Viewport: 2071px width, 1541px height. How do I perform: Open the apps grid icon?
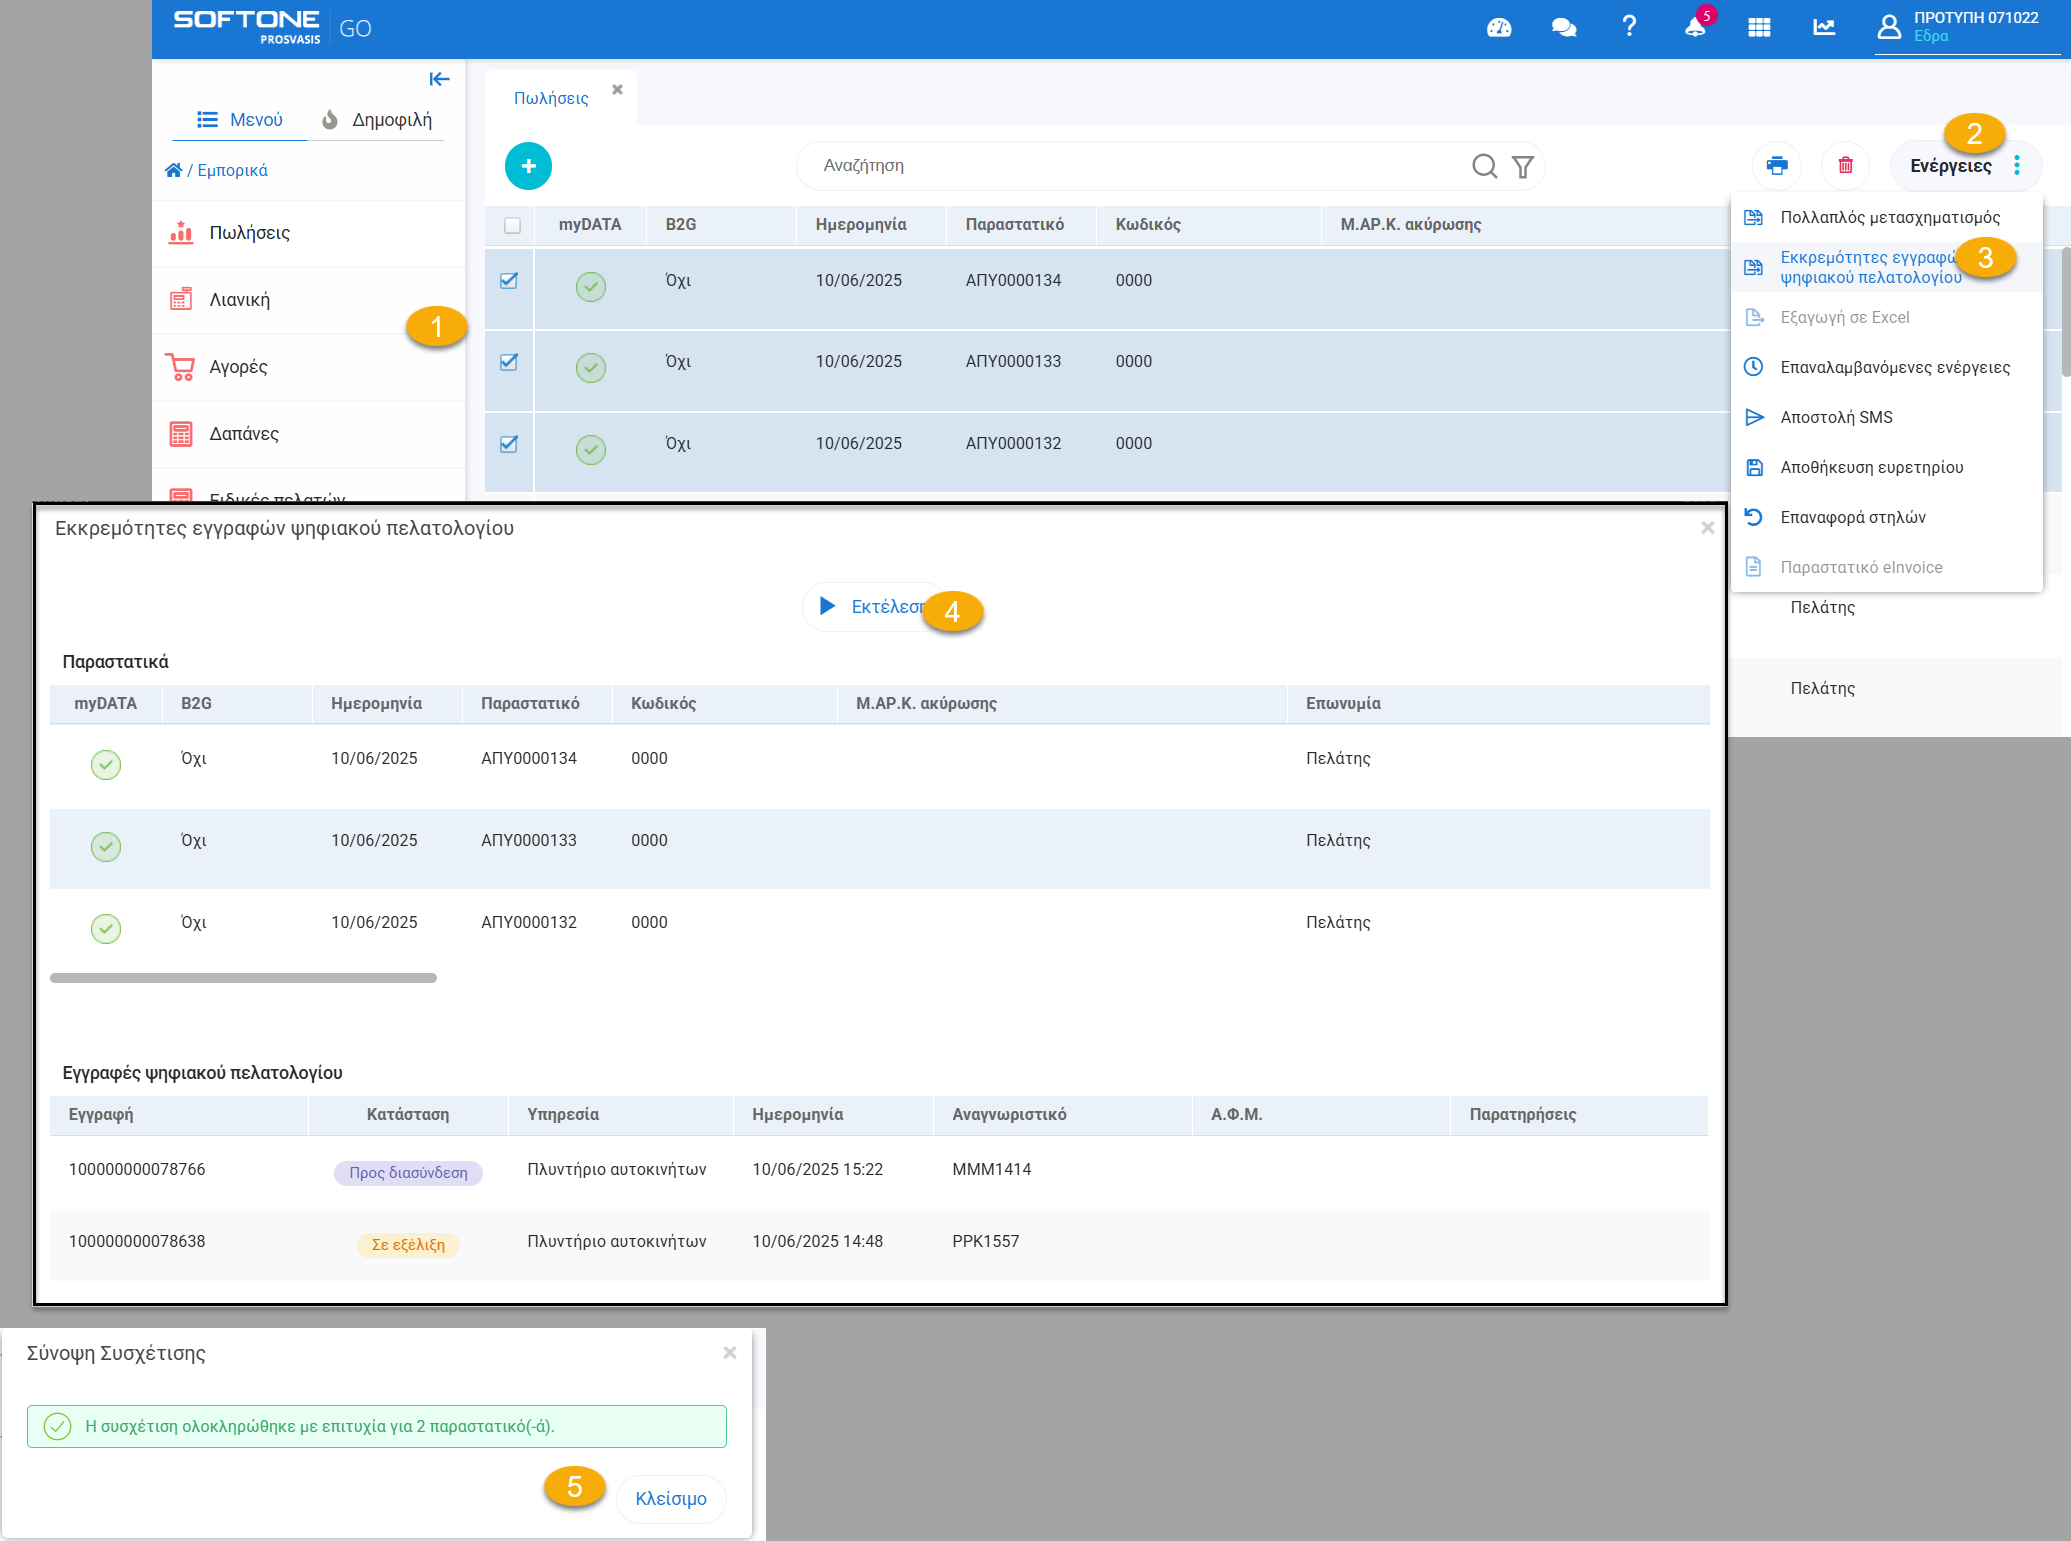[1759, 28]
